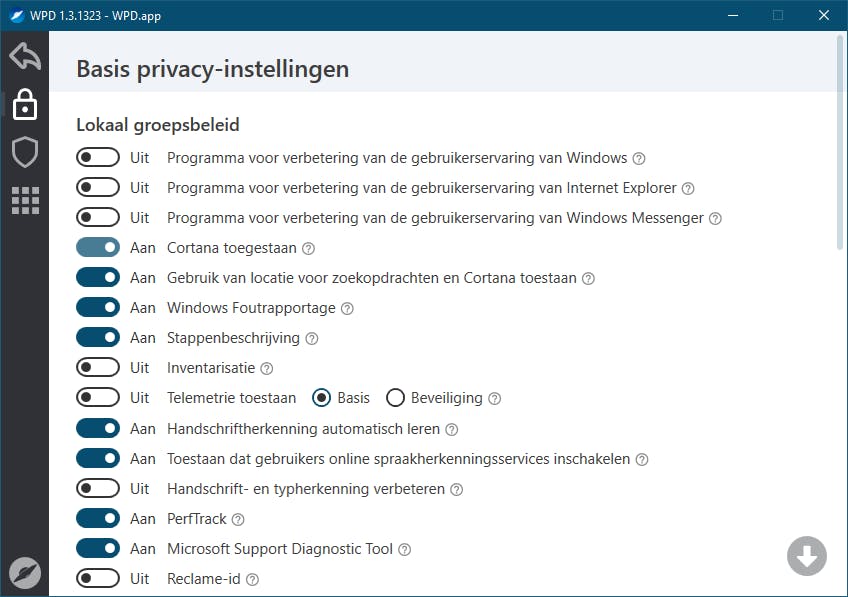Turn off the Stappenbeschrijving toggle
The image size is (848, 597).
pos(97,338)
